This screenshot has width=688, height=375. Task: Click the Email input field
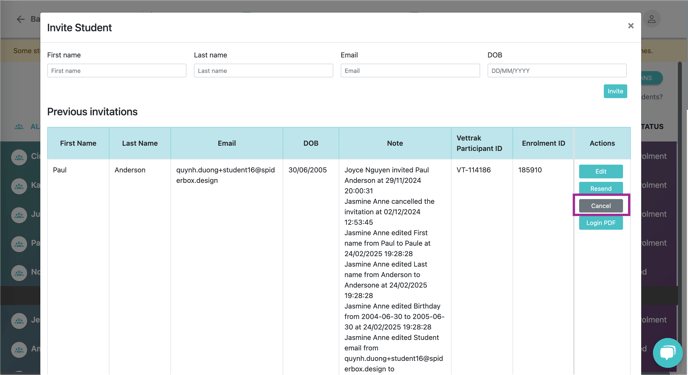point(410,71)
